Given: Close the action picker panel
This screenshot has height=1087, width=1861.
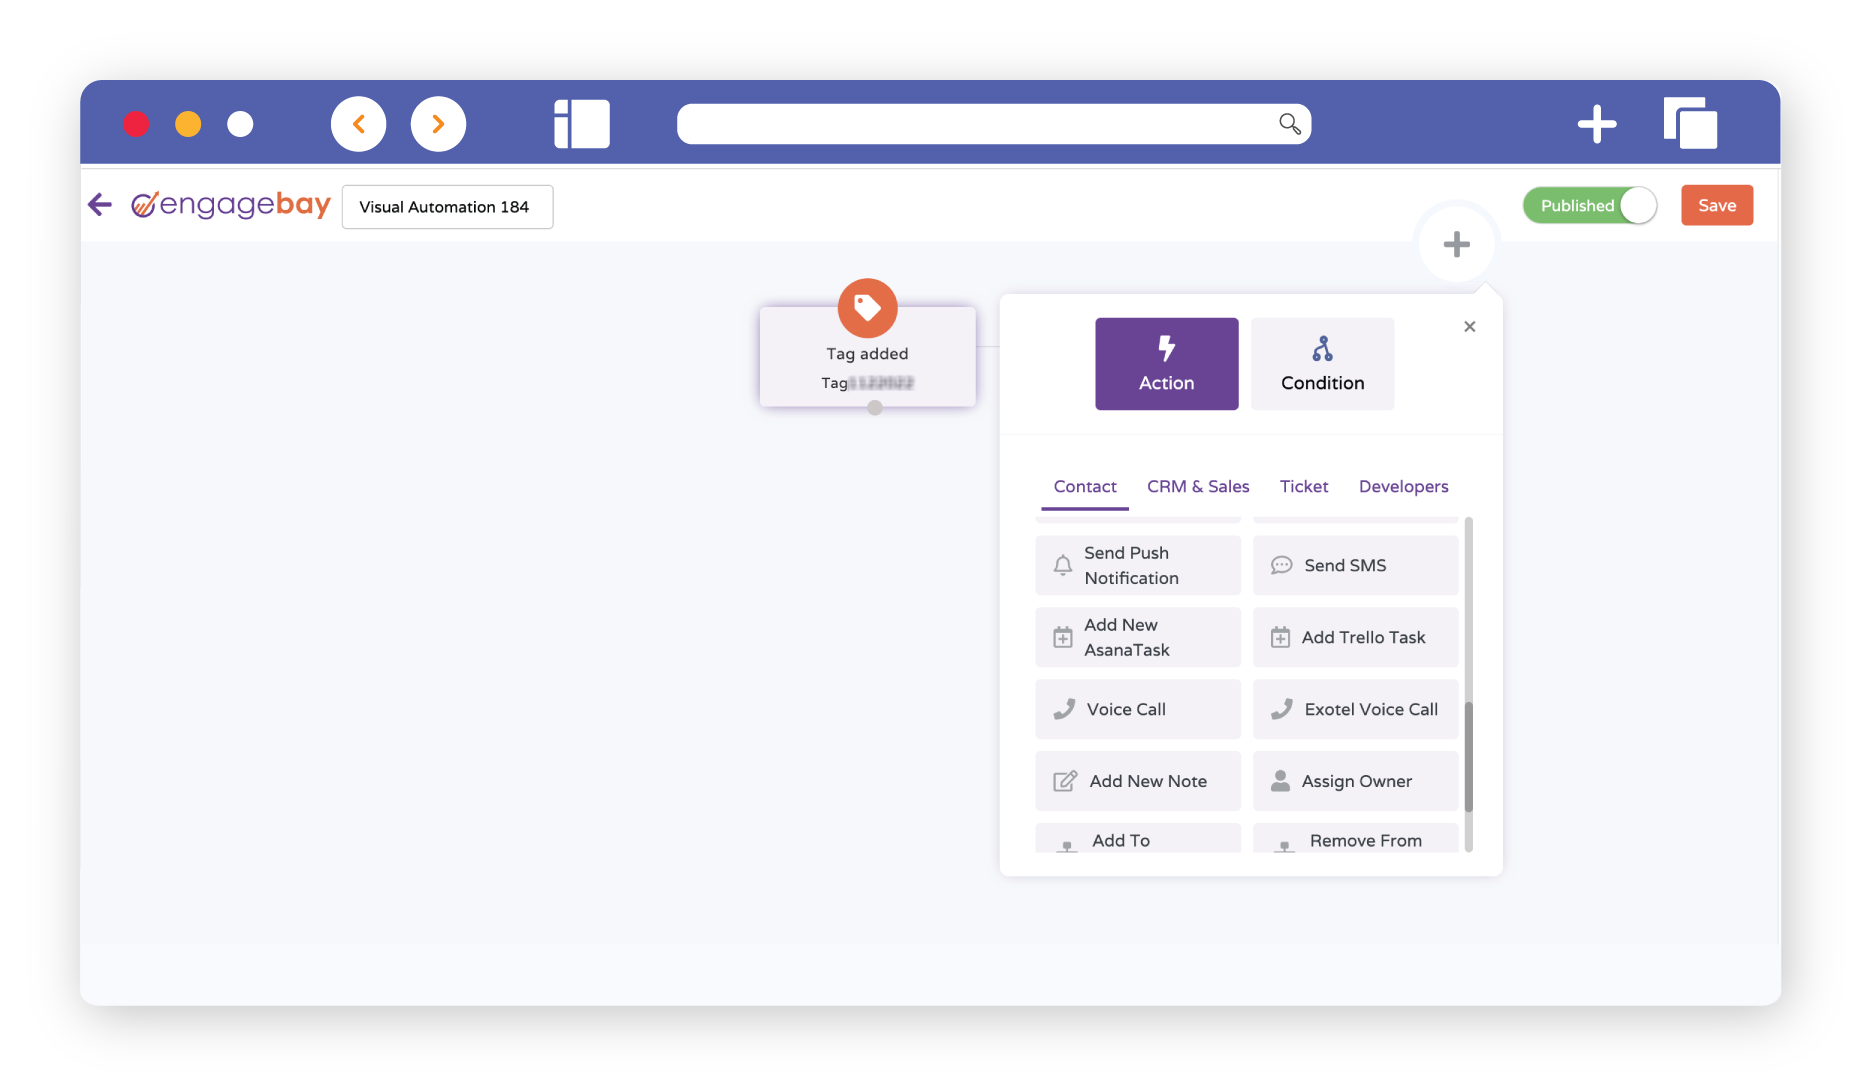Looking at the screenshot, I should [1469, 327].
